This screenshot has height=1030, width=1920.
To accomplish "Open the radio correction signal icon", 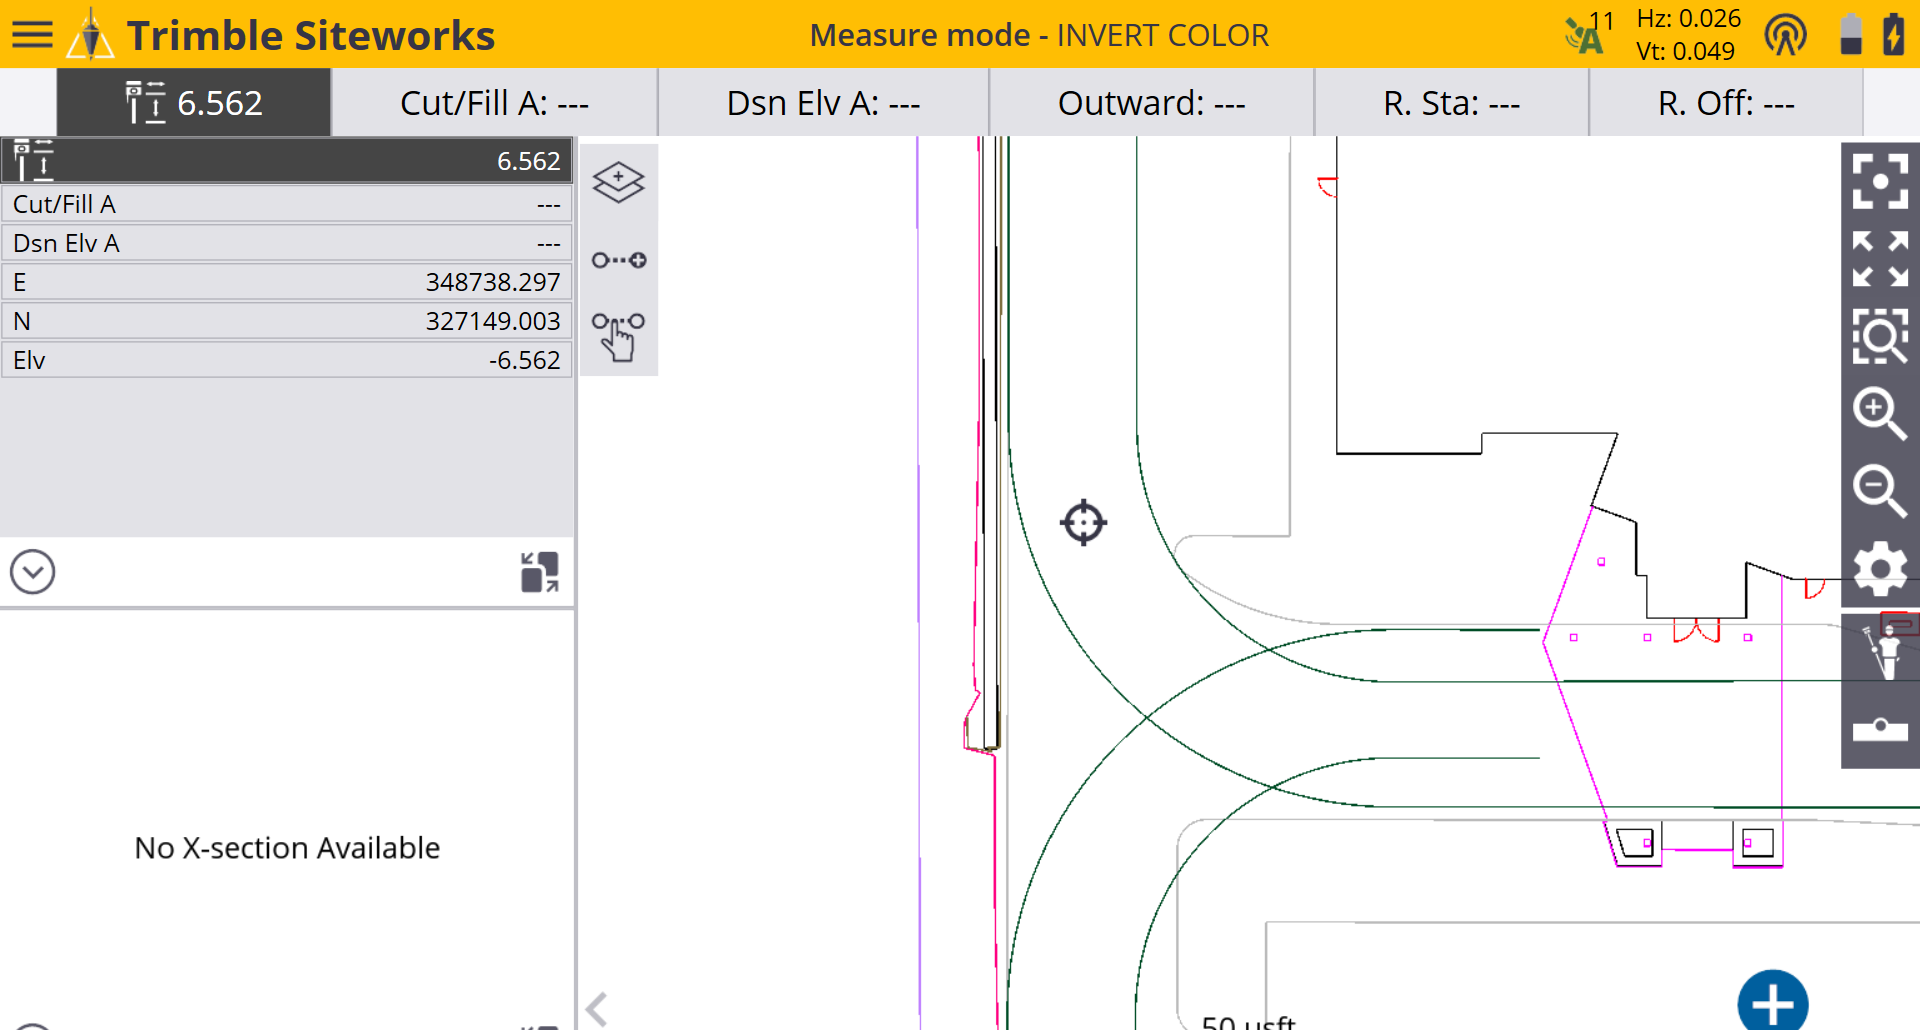I will point(1785,35).
